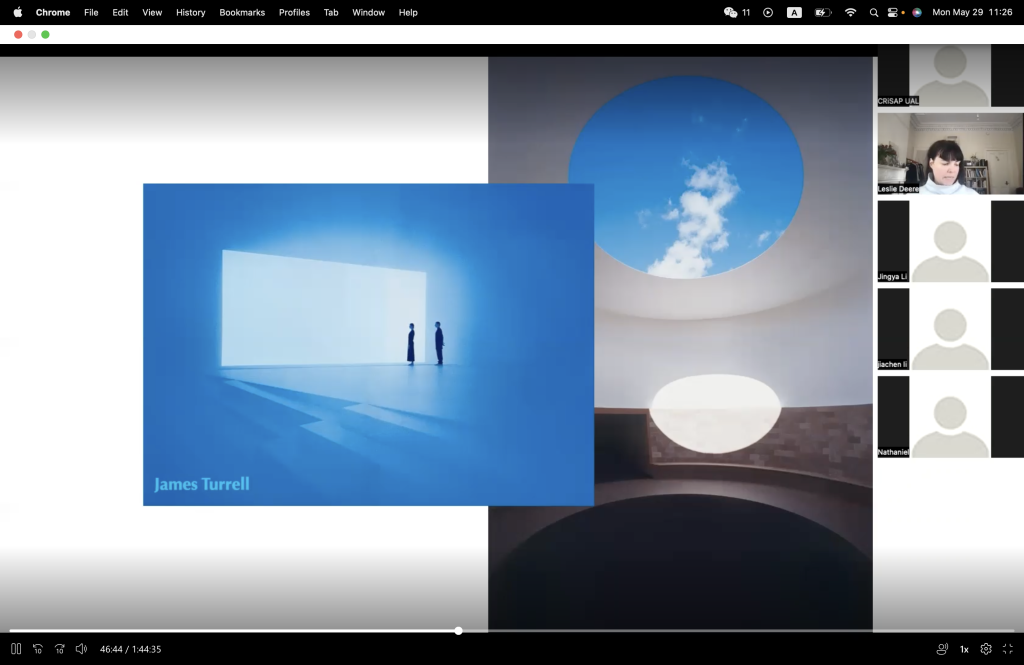The height and width of the screenshot is (665, 1024).
Task: Open the Chrome application menu
Action: (53, 12)
